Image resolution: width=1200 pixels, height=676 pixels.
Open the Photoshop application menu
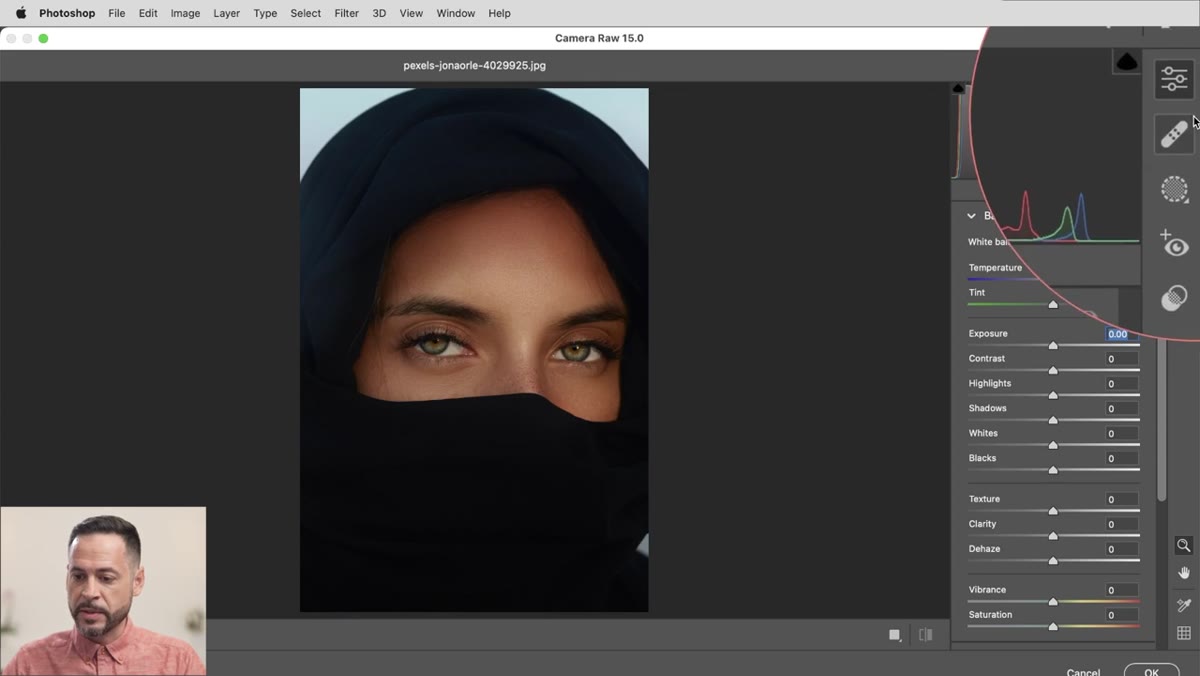tap(67, 13)
